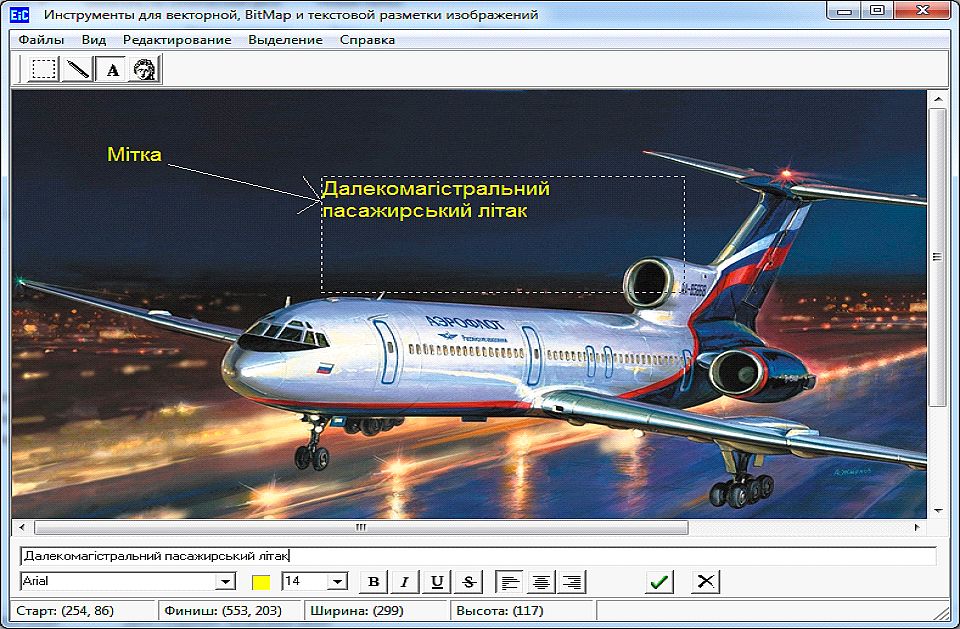Screen dimensions: 960x629
Task: Confirm text with green checkmark
Action: pos(658,582)
